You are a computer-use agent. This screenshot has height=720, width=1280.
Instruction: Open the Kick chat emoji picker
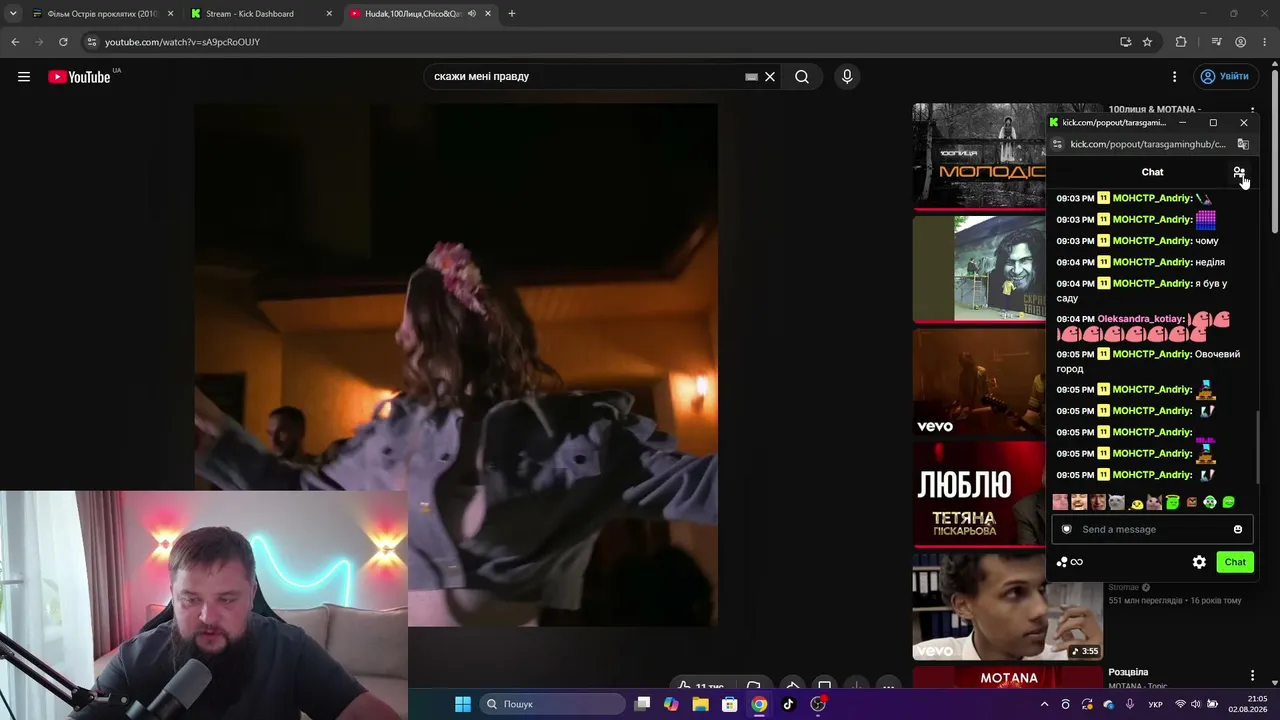point(1238,529)
